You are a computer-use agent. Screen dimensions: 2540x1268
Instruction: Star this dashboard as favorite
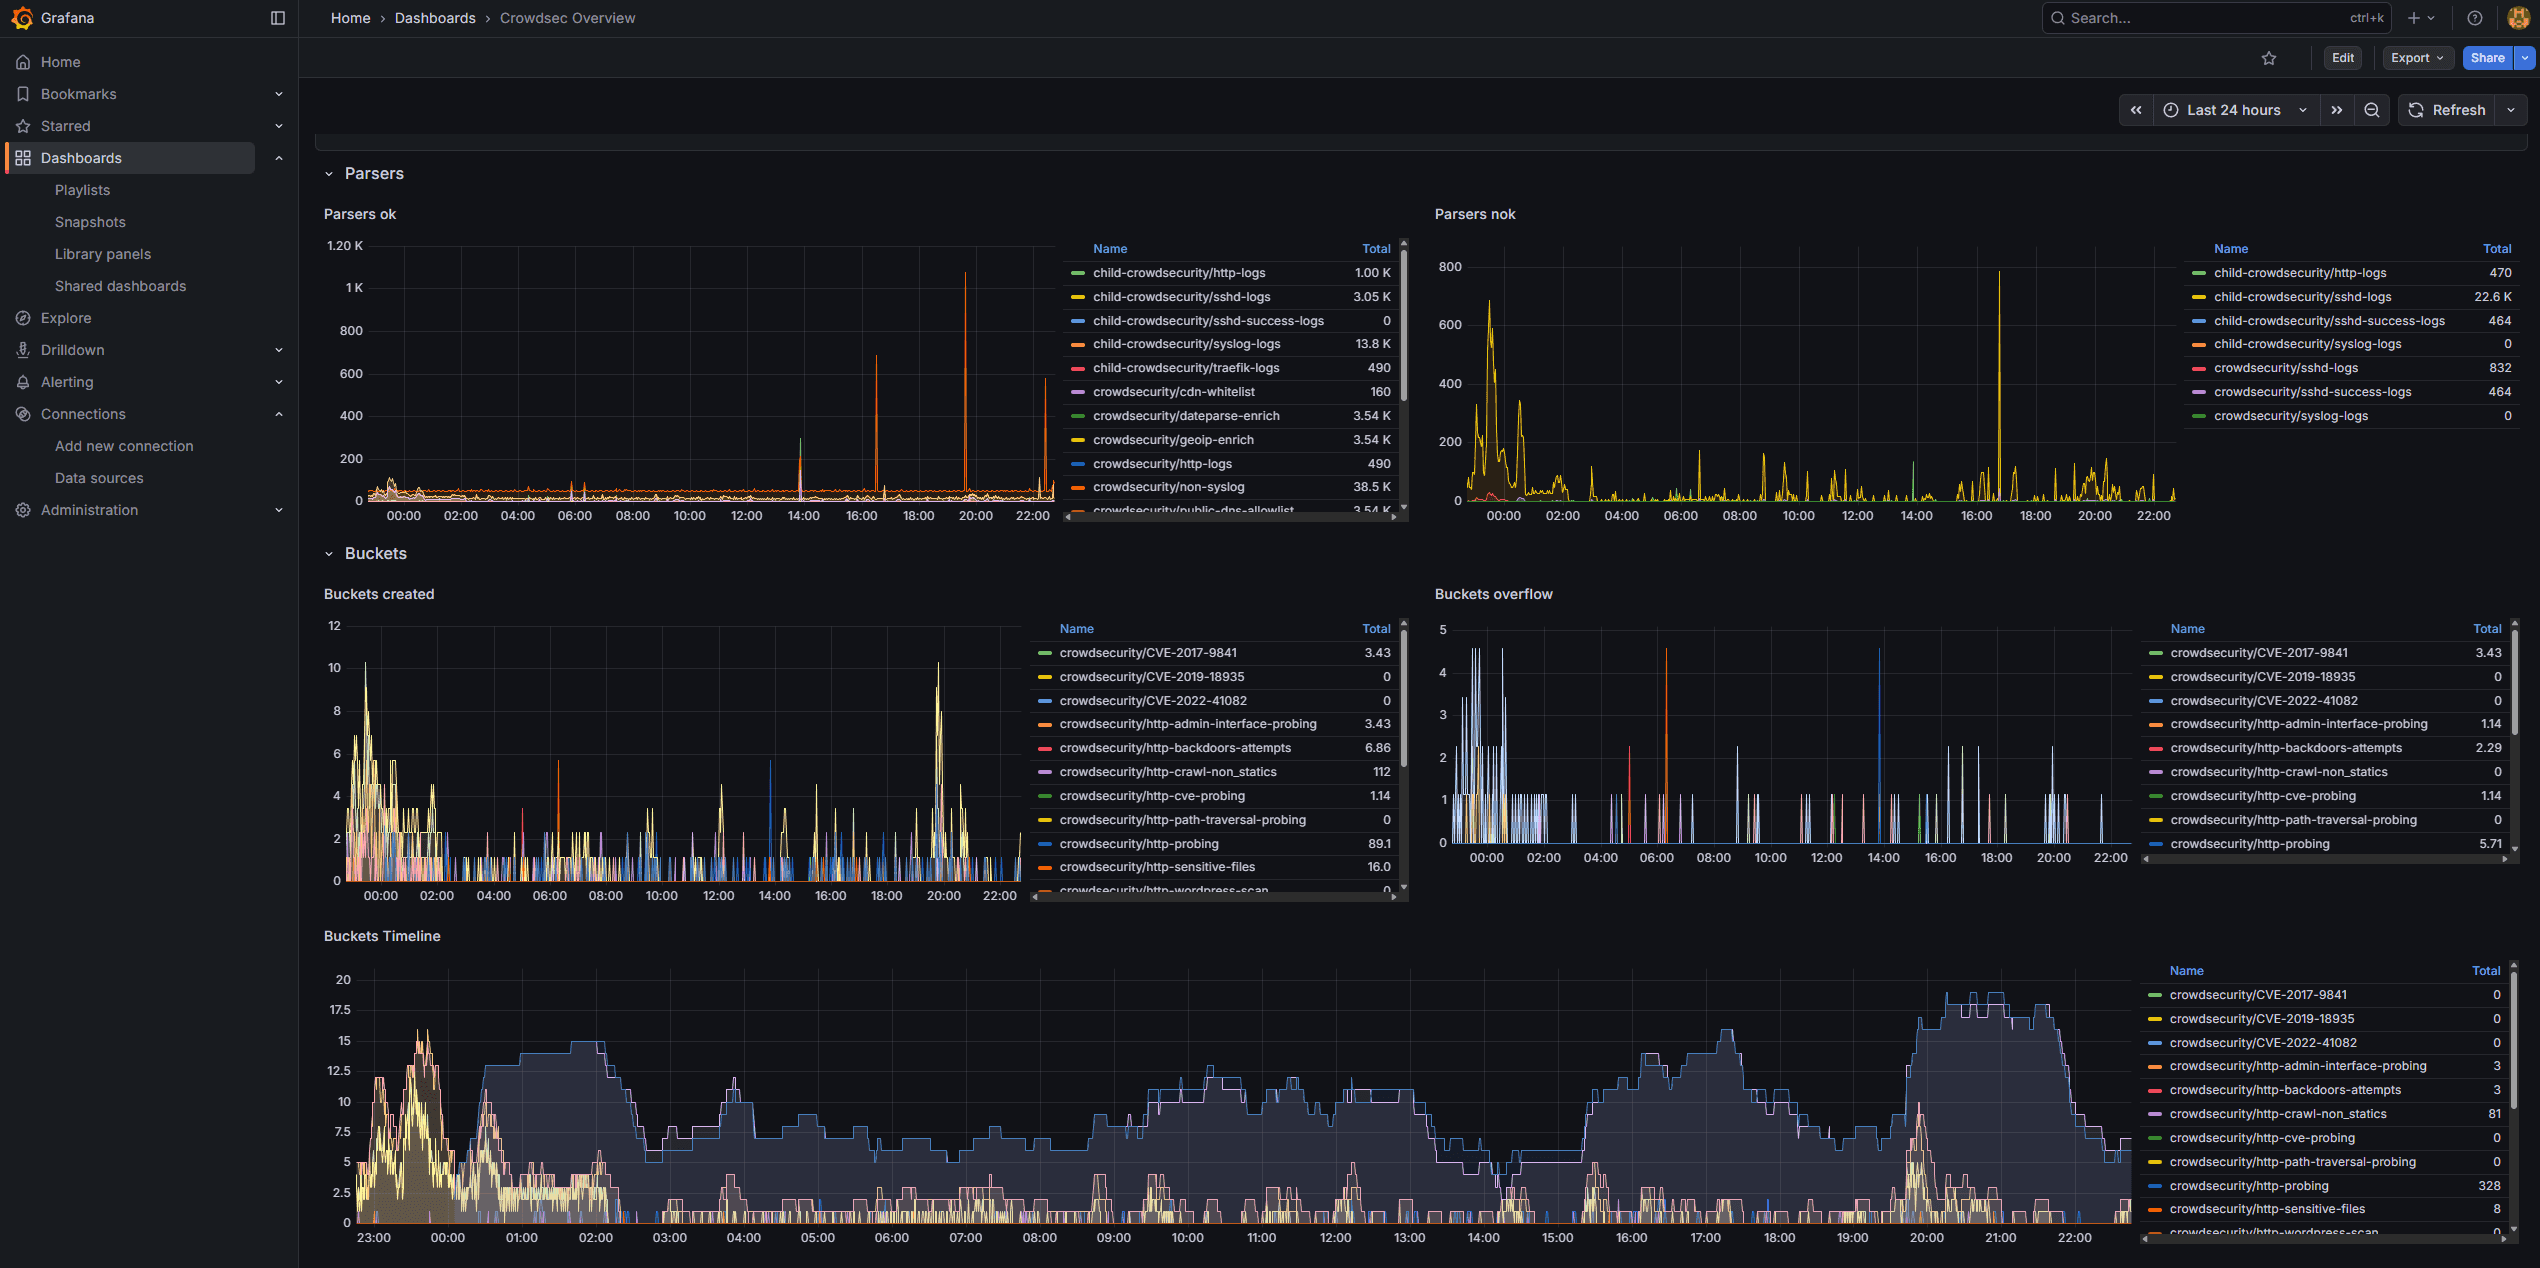tap(2268, 57)
